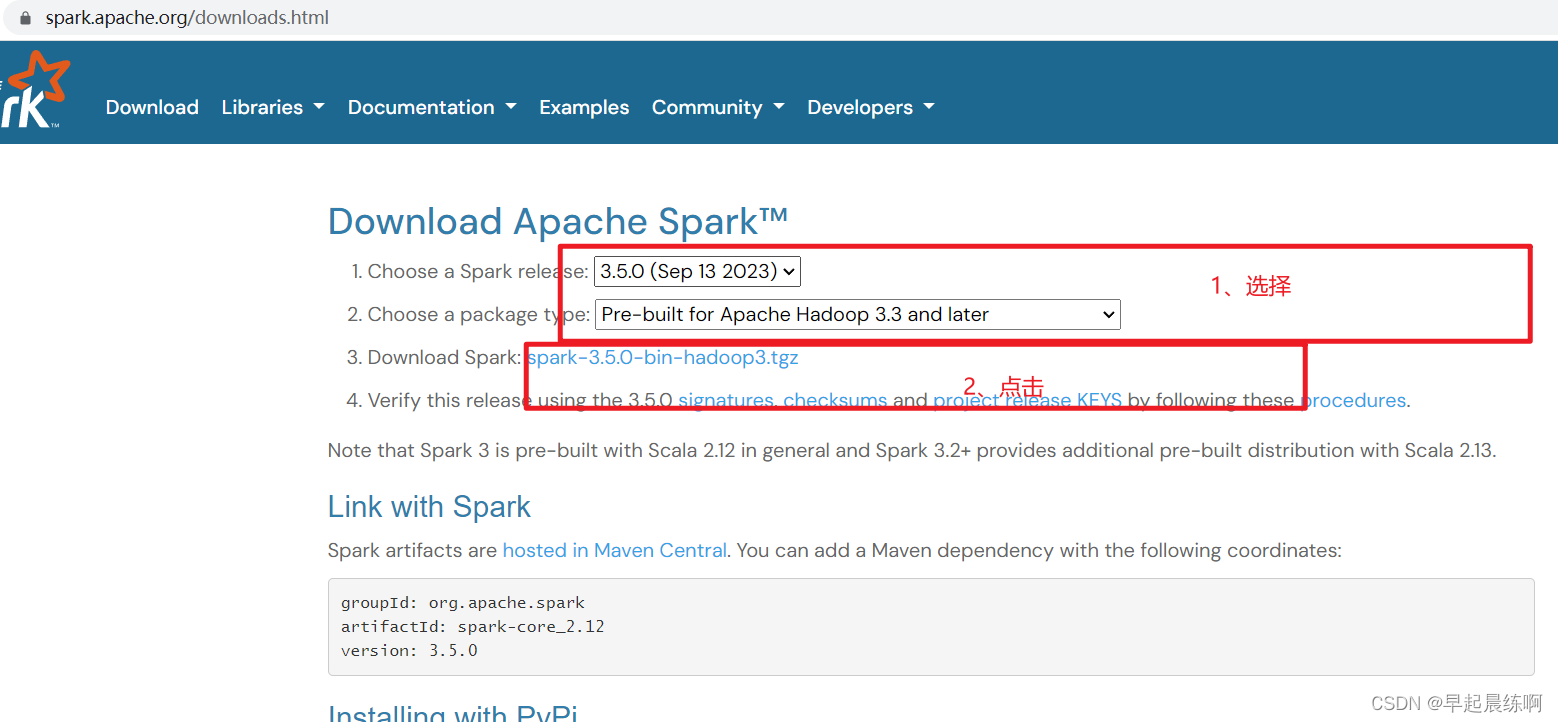Click the spark.apache.org URL in the address bar

[x=187, y=18]
